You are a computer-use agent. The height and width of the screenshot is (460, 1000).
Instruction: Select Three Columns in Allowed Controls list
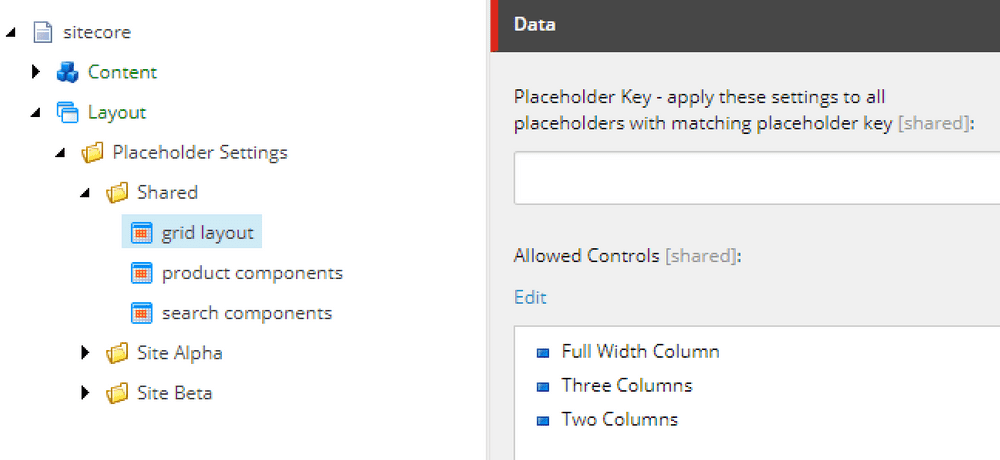(x=626, y=385)
